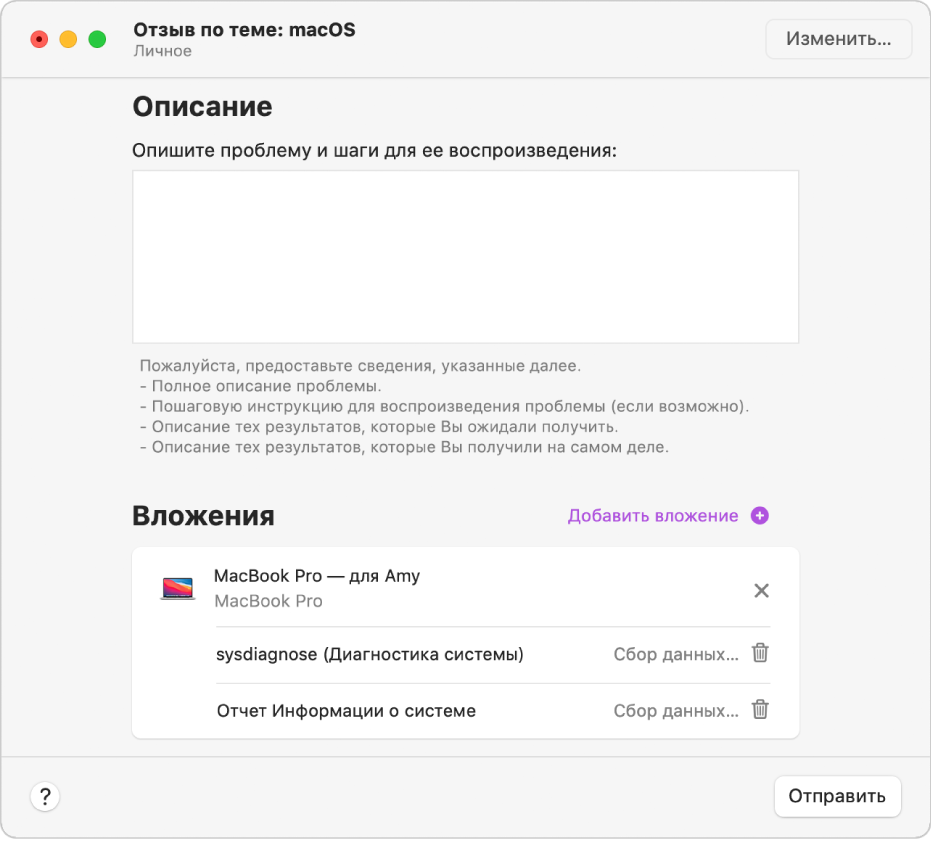Click the Вложения heading

coord(203,516)
